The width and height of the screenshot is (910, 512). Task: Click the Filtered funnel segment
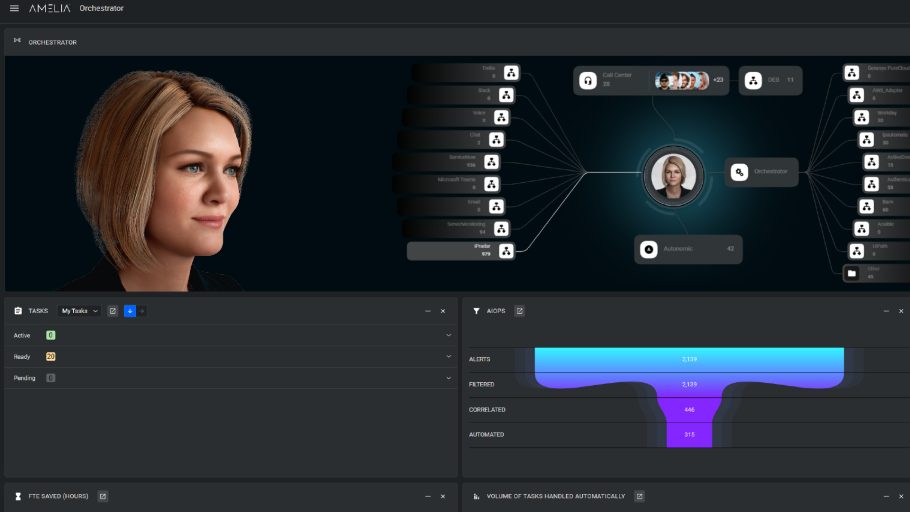click(689, 384)
